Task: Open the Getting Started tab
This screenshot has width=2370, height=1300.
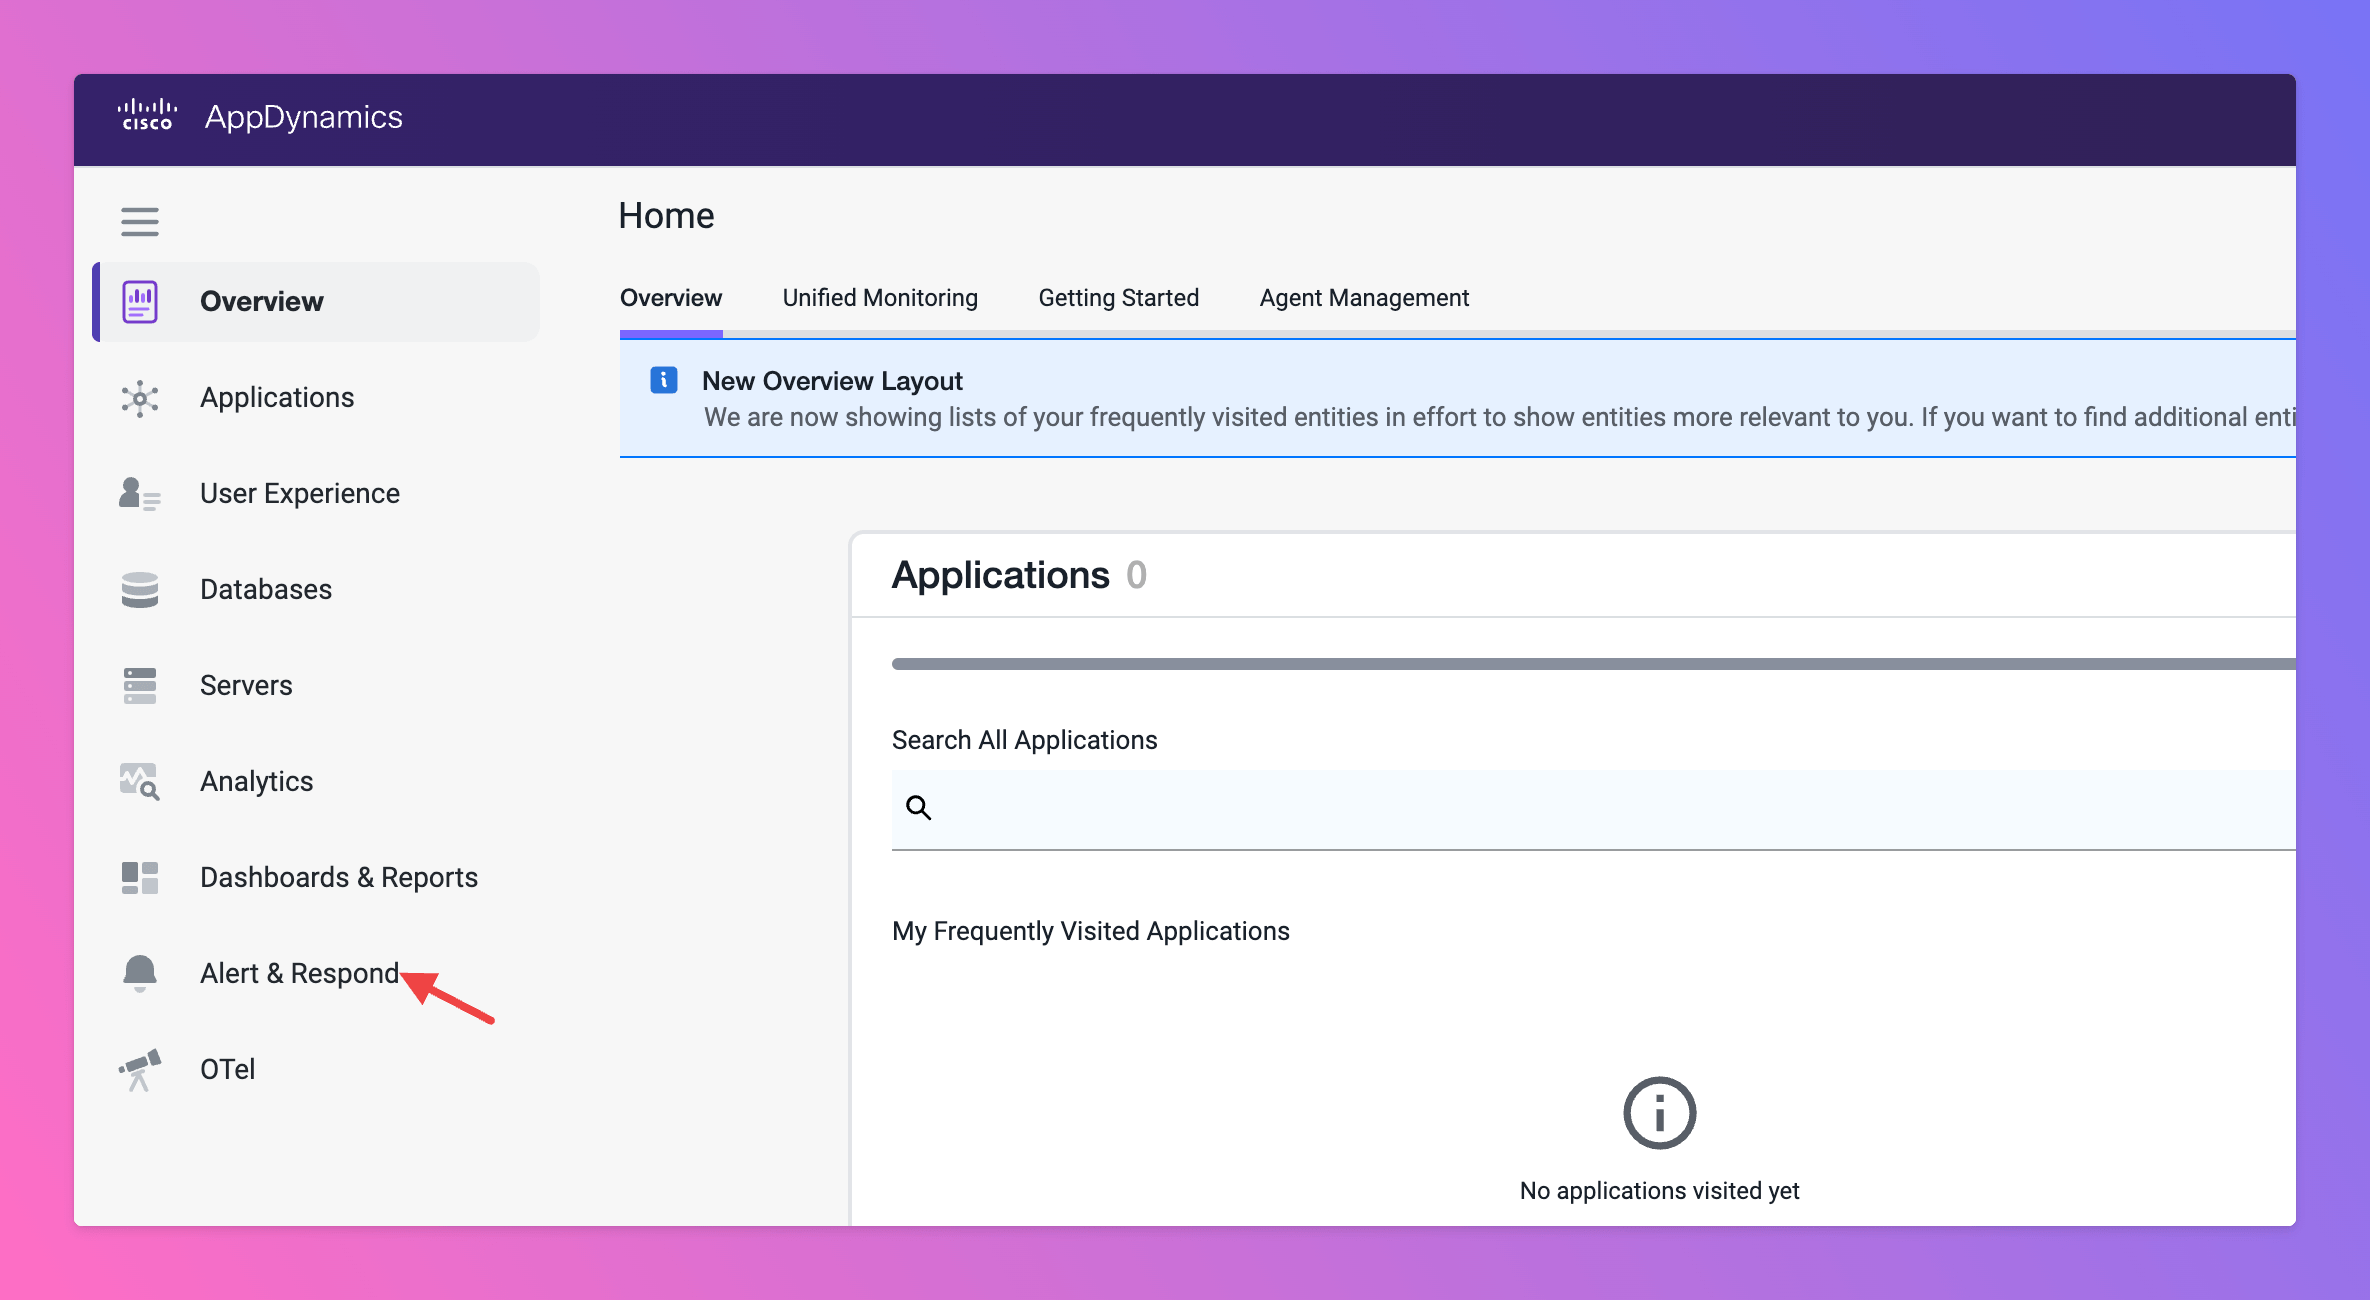Action: (1118, 298)
